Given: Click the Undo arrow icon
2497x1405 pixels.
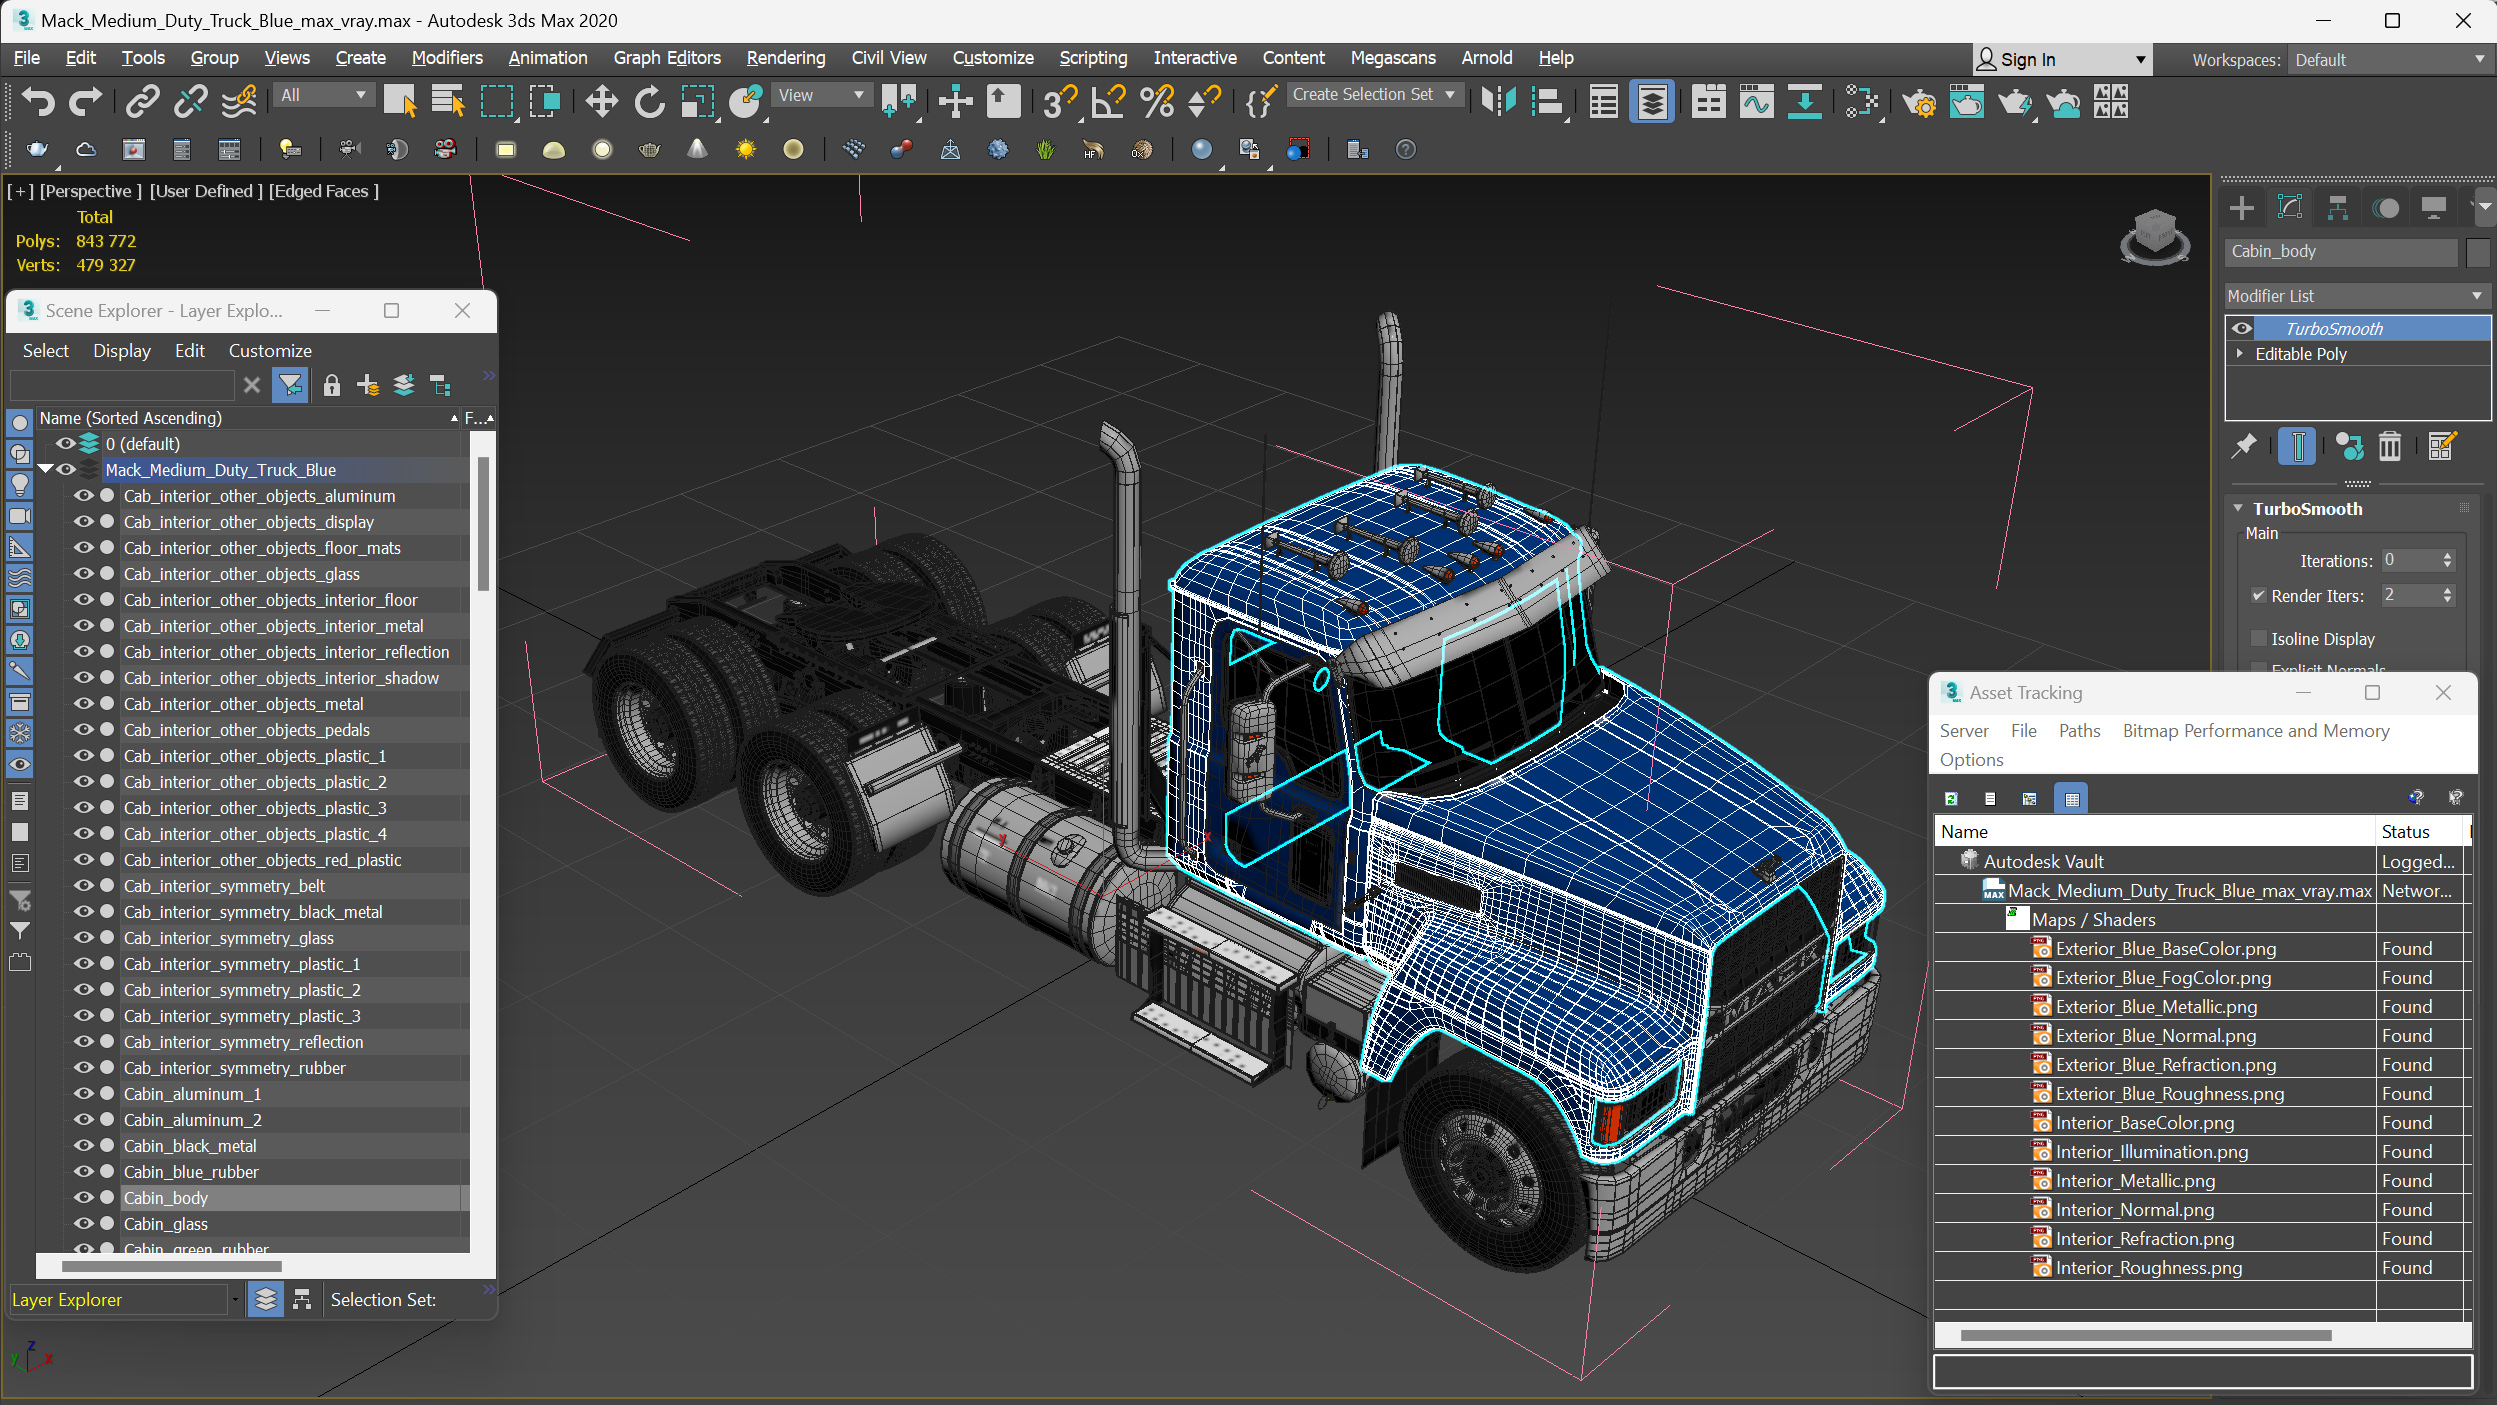Looking at the screenshot, I should pyautogui.click(x=38, y=101).
